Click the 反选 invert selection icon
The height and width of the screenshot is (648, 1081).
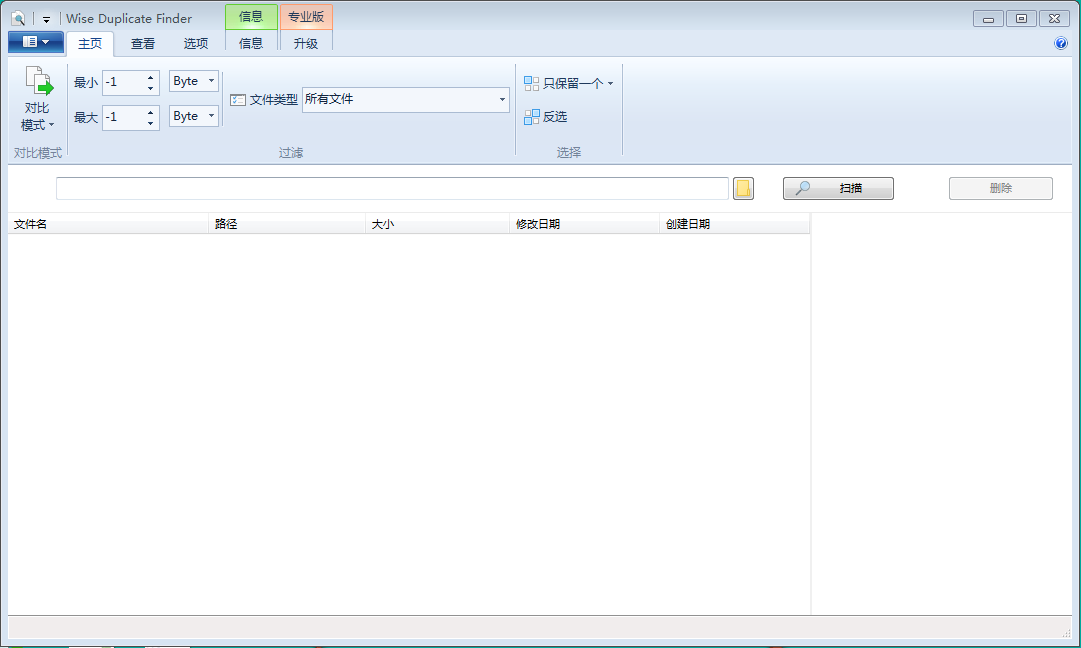pos(532,117)
